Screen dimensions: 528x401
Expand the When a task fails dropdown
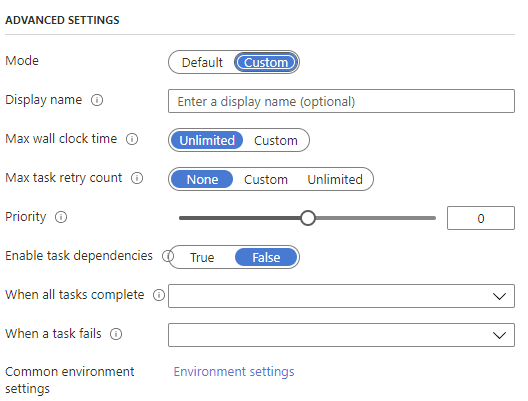(341, 335)
